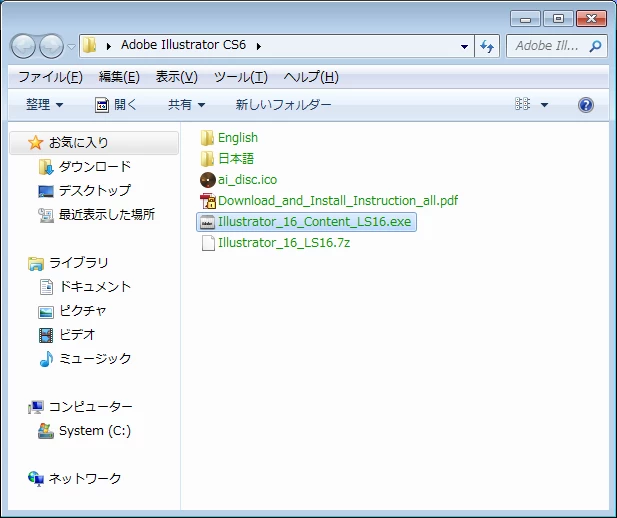Click the blue help question icon
The image size is (617, 518).
pos(586,105)
